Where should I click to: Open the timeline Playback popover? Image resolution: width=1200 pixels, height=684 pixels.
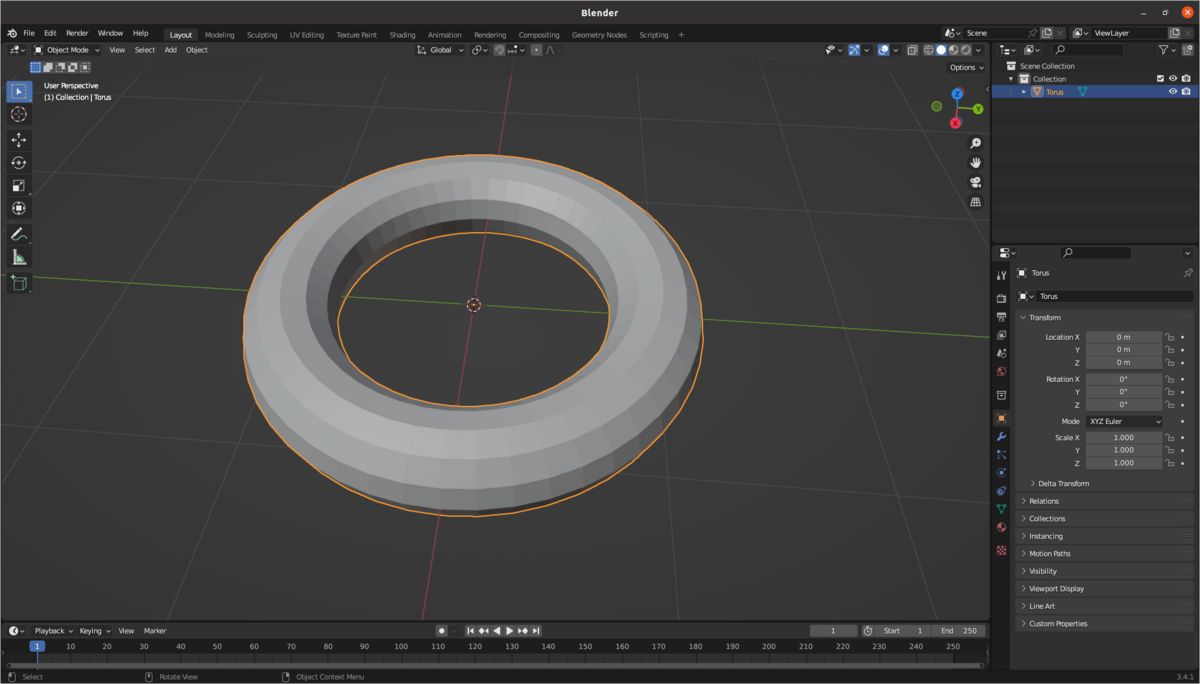54,631
